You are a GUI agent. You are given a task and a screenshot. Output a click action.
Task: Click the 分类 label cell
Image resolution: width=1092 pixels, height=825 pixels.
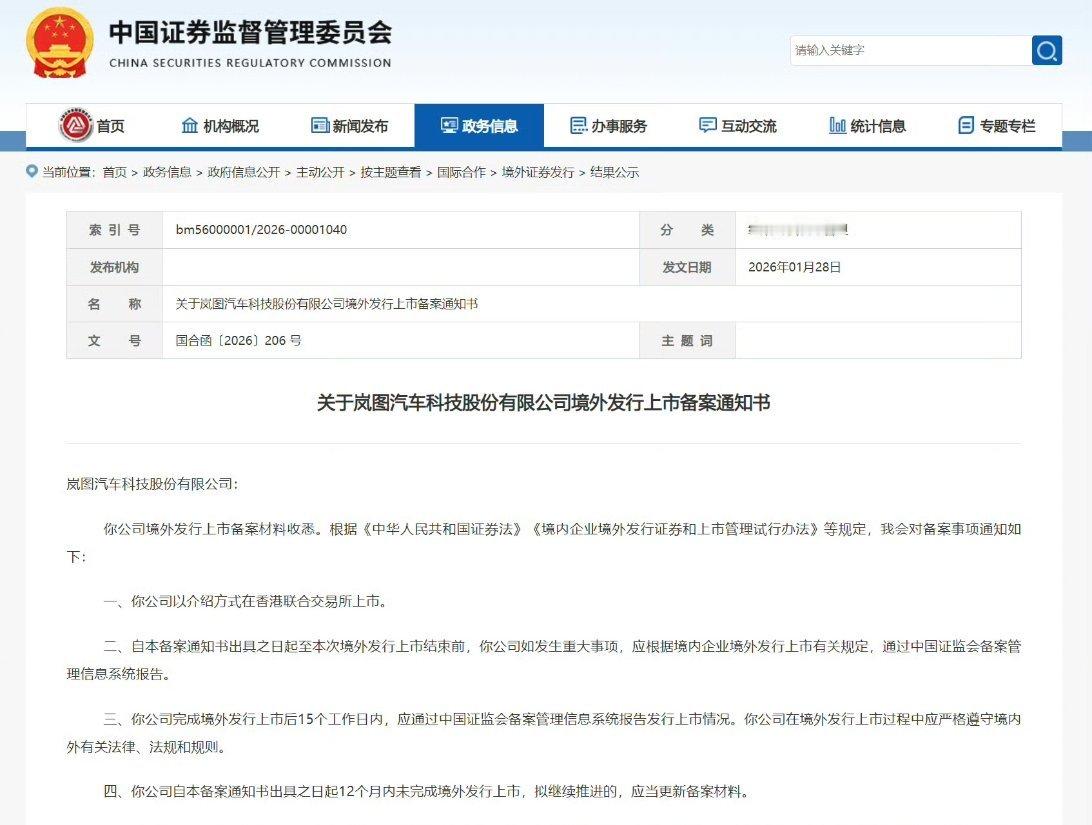coord(687,230)
